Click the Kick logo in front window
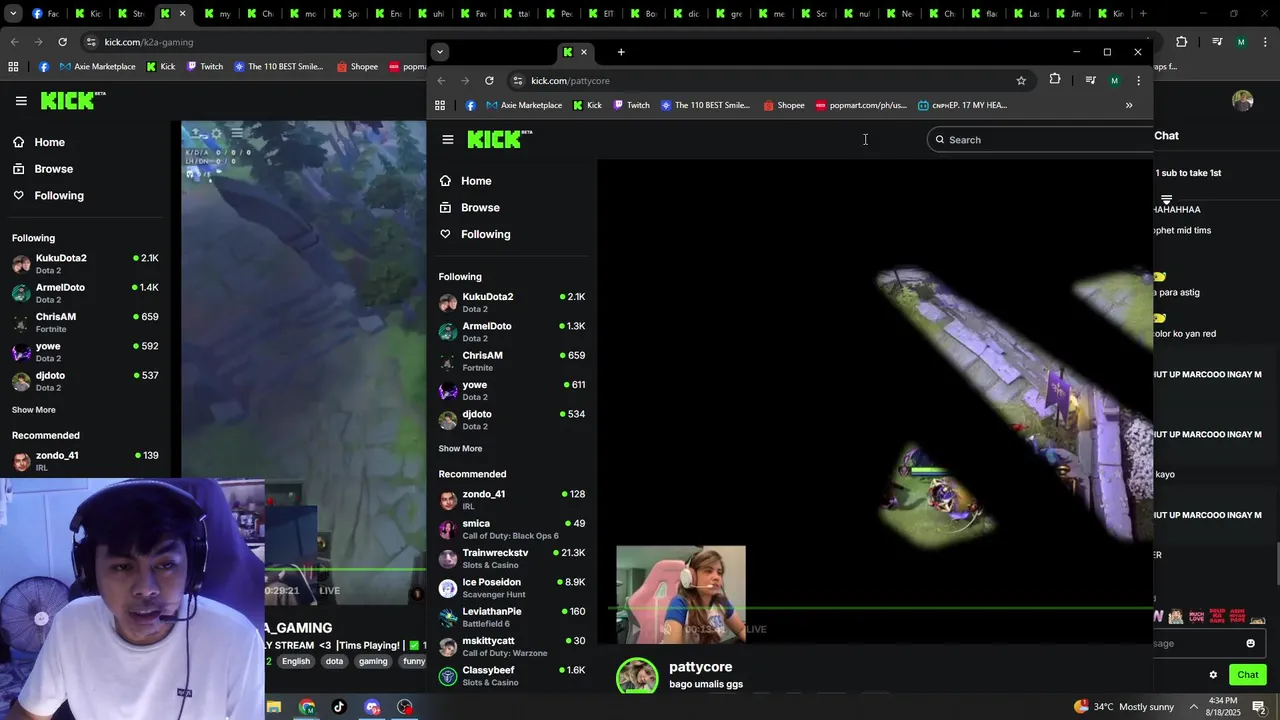 (x=499, y=140)
